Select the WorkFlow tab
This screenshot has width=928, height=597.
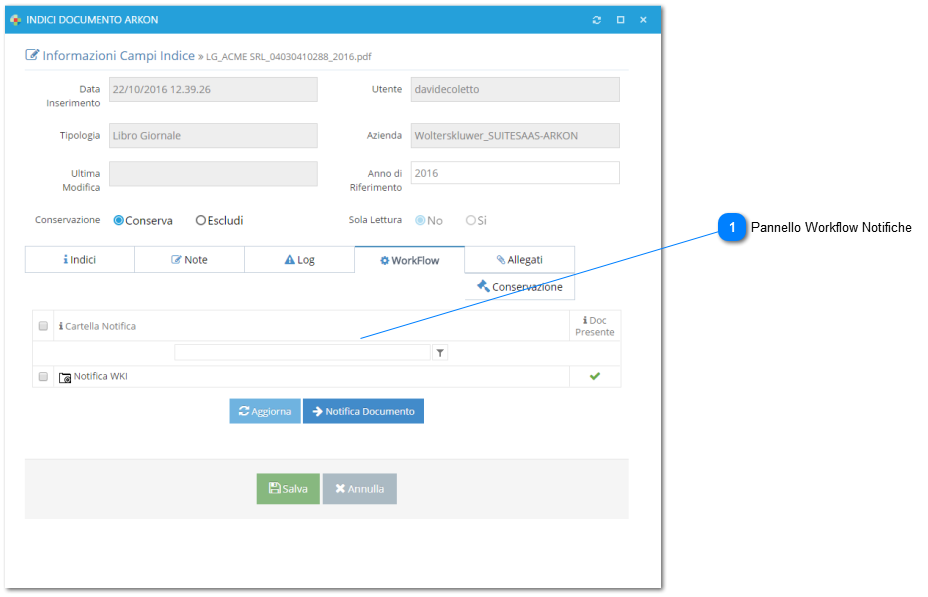[x=410, y=260]
